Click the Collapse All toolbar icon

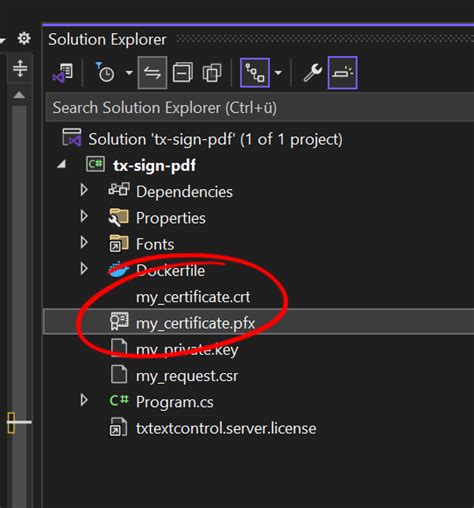182,73
